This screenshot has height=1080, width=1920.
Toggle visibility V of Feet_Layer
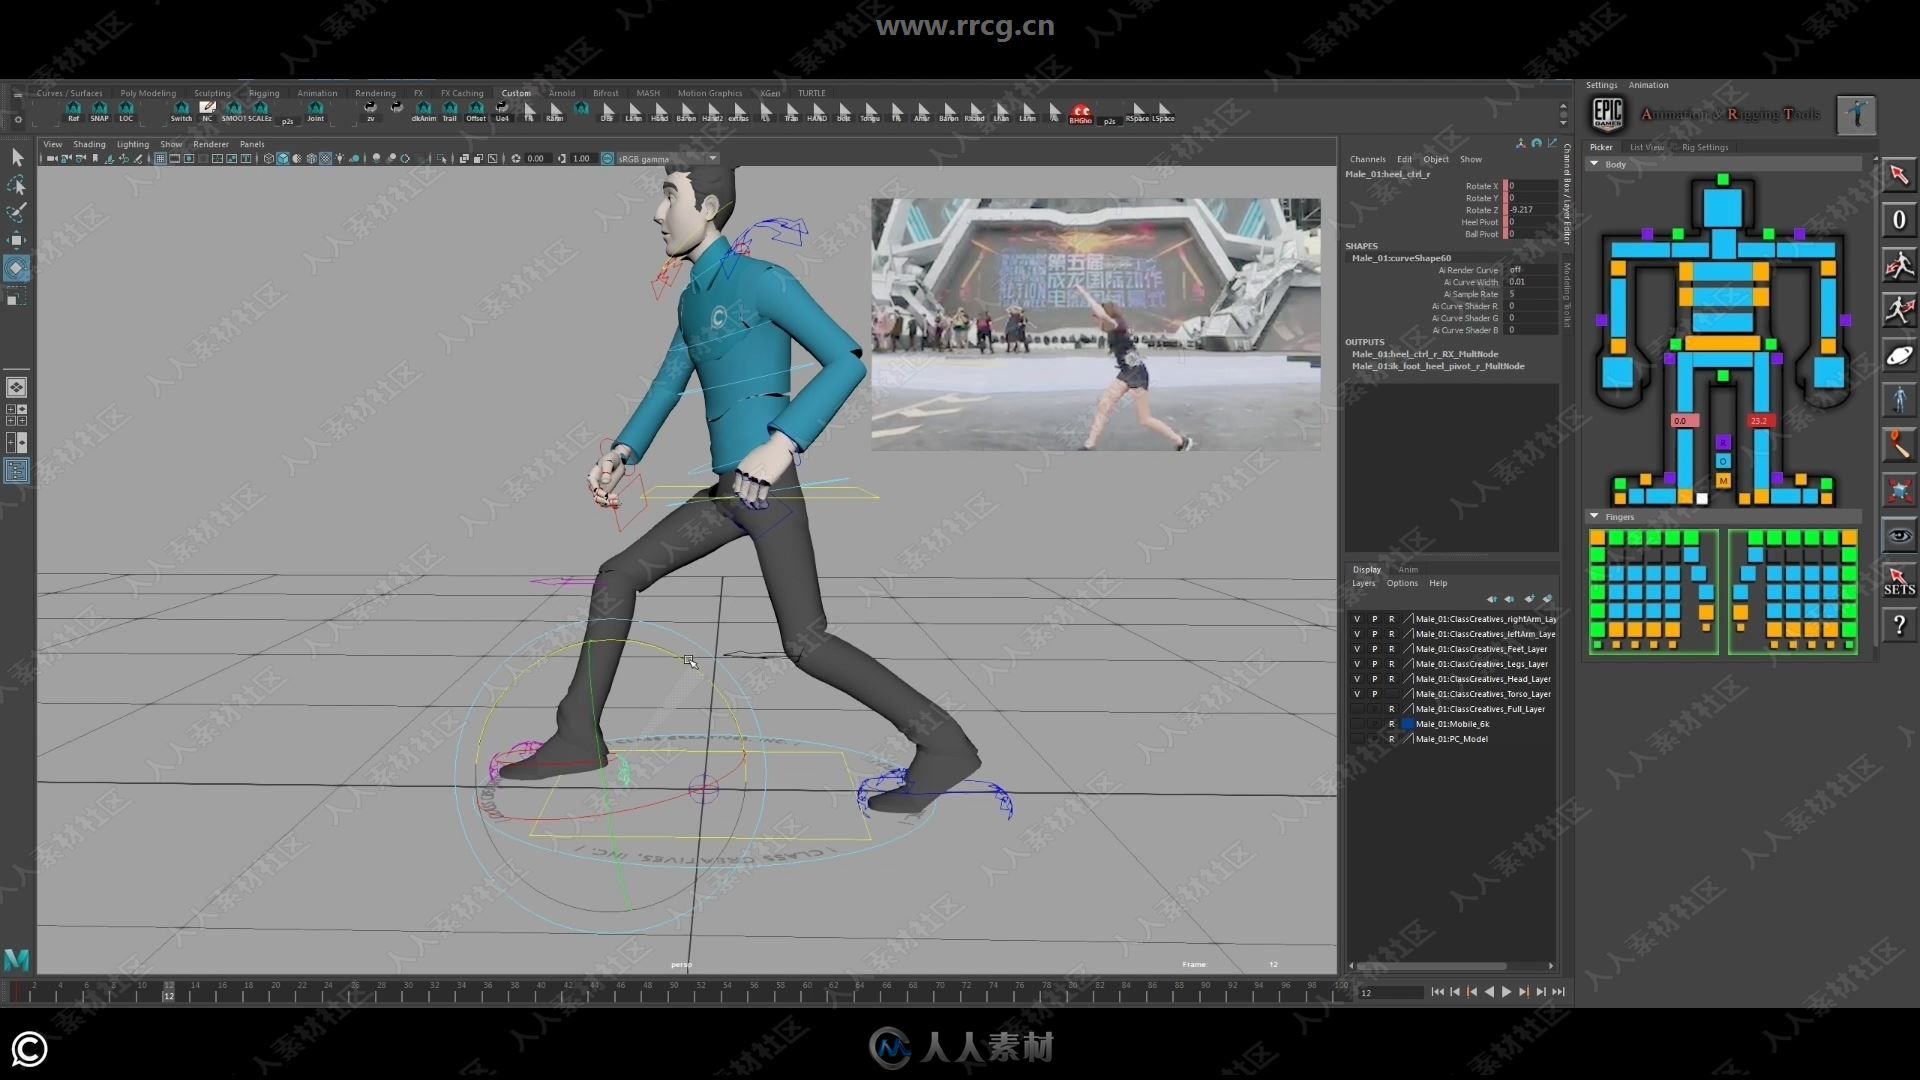[x=1357, y=649]
